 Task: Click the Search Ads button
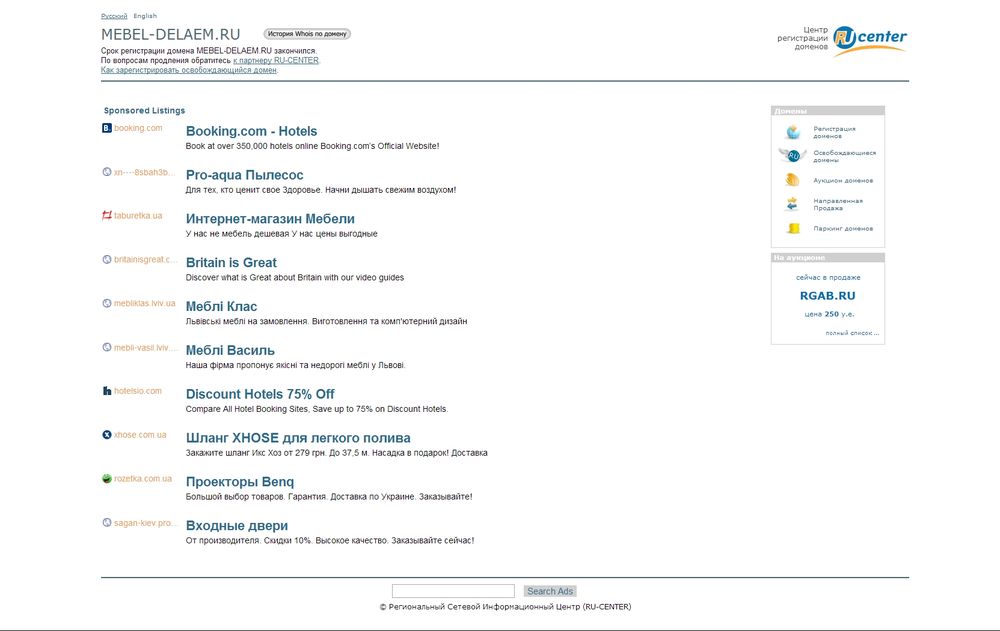coord(550,591)
